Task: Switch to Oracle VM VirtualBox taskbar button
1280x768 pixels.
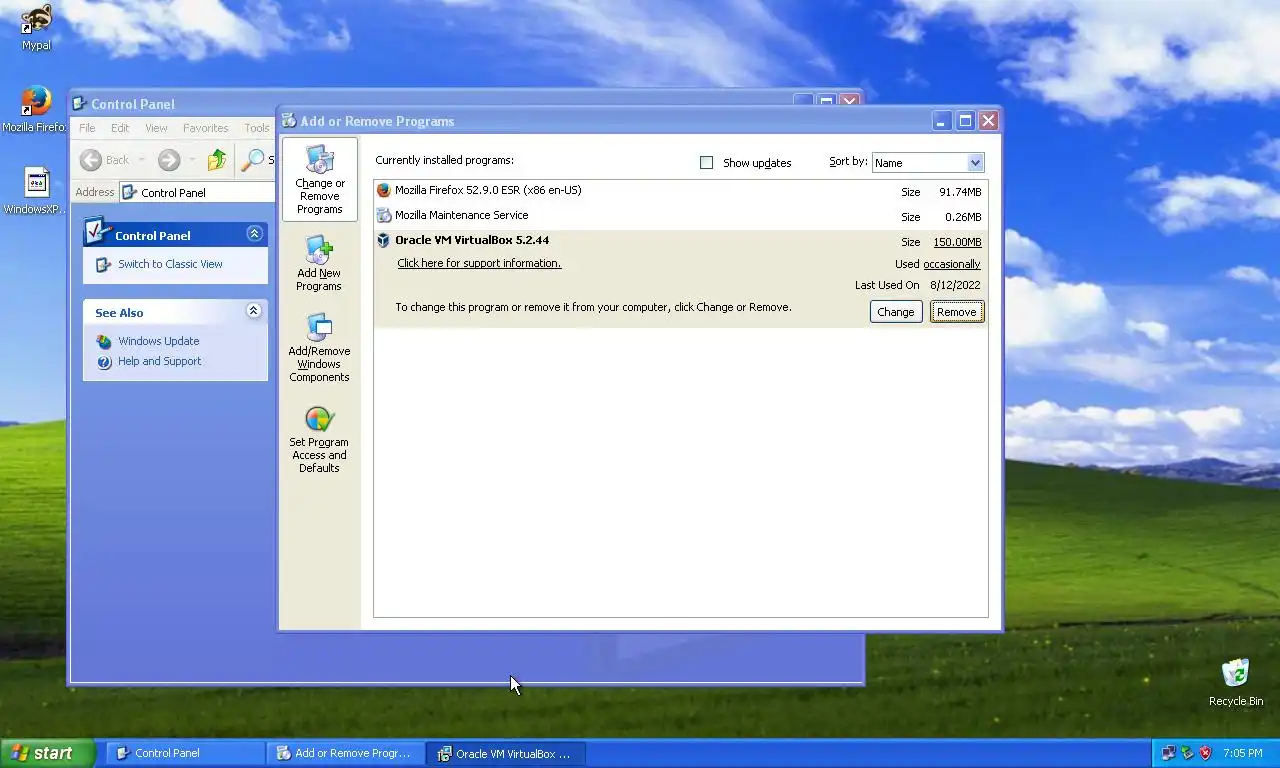Action: coord(505,753)
